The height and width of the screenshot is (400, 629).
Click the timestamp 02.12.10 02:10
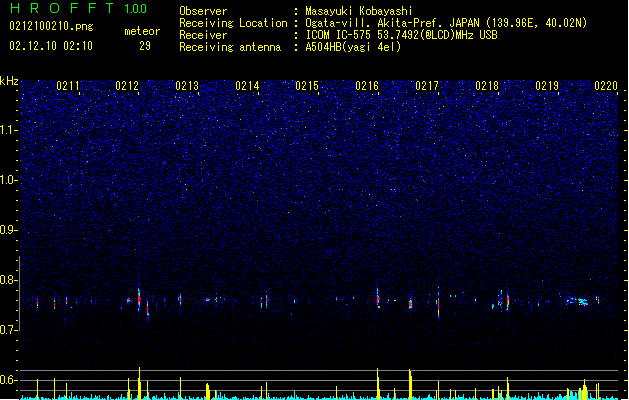51,46
